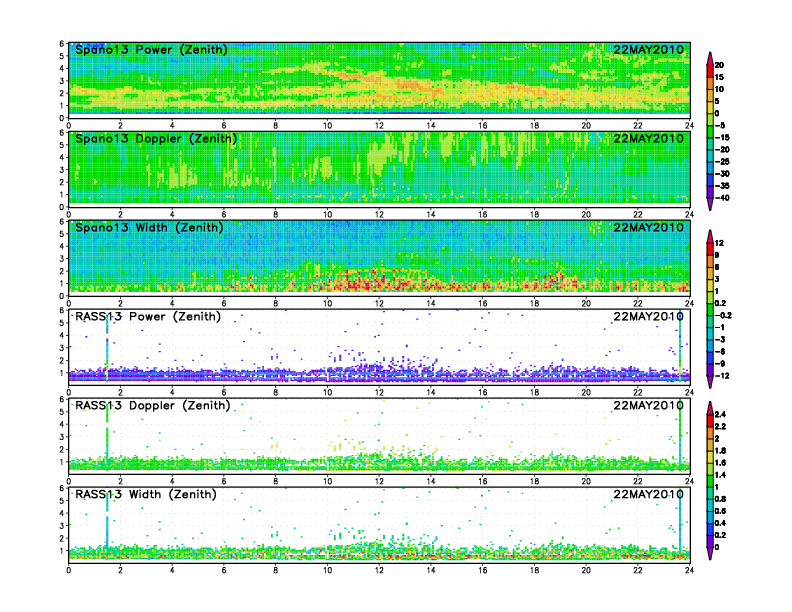Click the '-9' label on the middle color bar

pos(720,364)
